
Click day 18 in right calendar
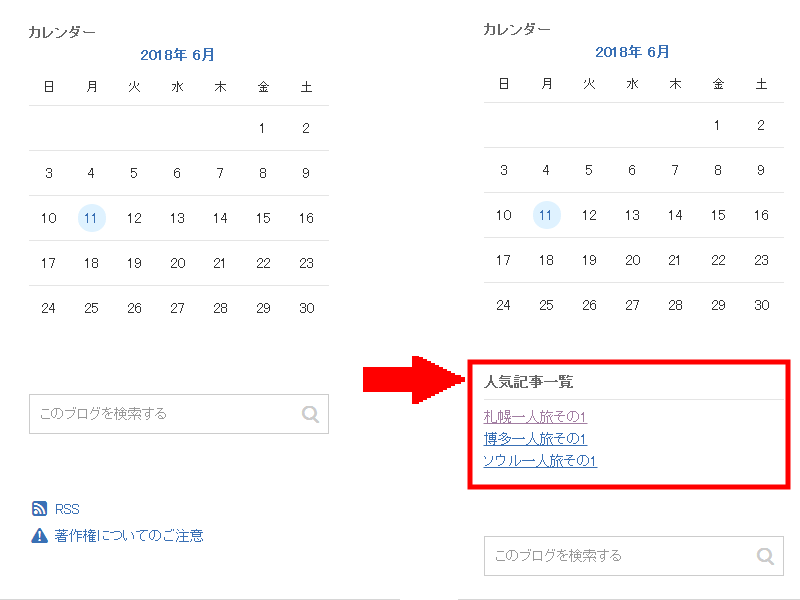pos(546,260)
